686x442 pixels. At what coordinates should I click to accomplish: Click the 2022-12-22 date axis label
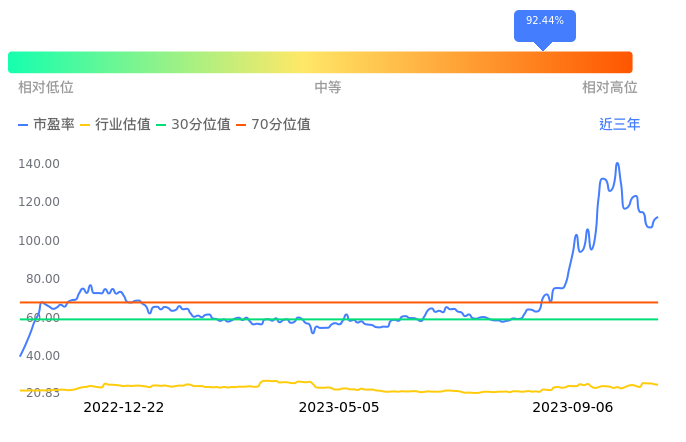point(123,407)
